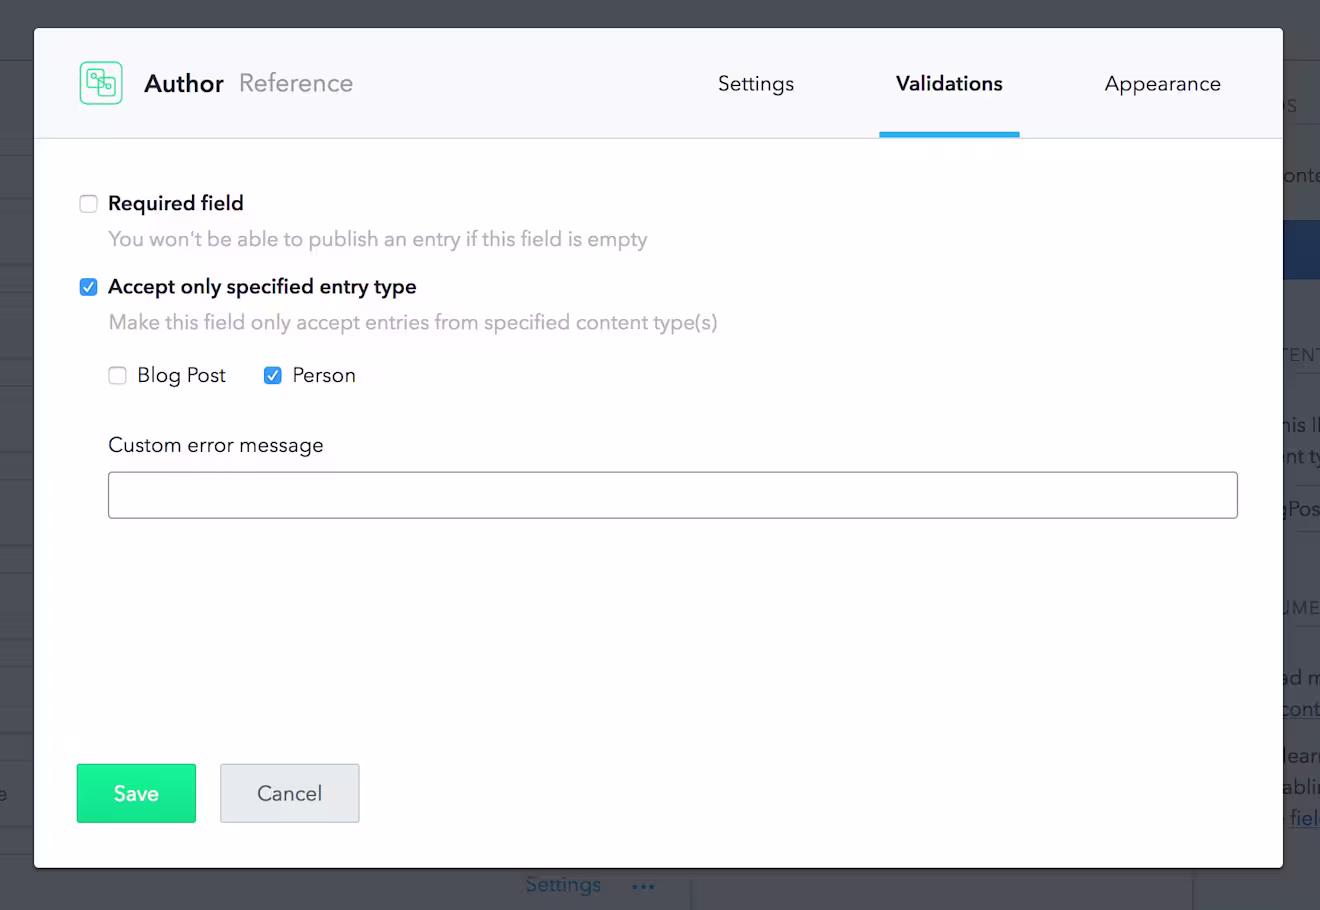
Task: Click the 'Reference' type label
Action: (296, 83)
